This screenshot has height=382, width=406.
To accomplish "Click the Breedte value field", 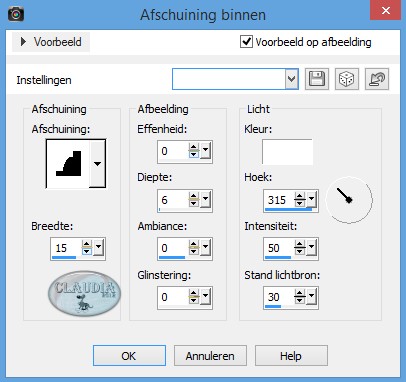I will click(x=66, y=248).
